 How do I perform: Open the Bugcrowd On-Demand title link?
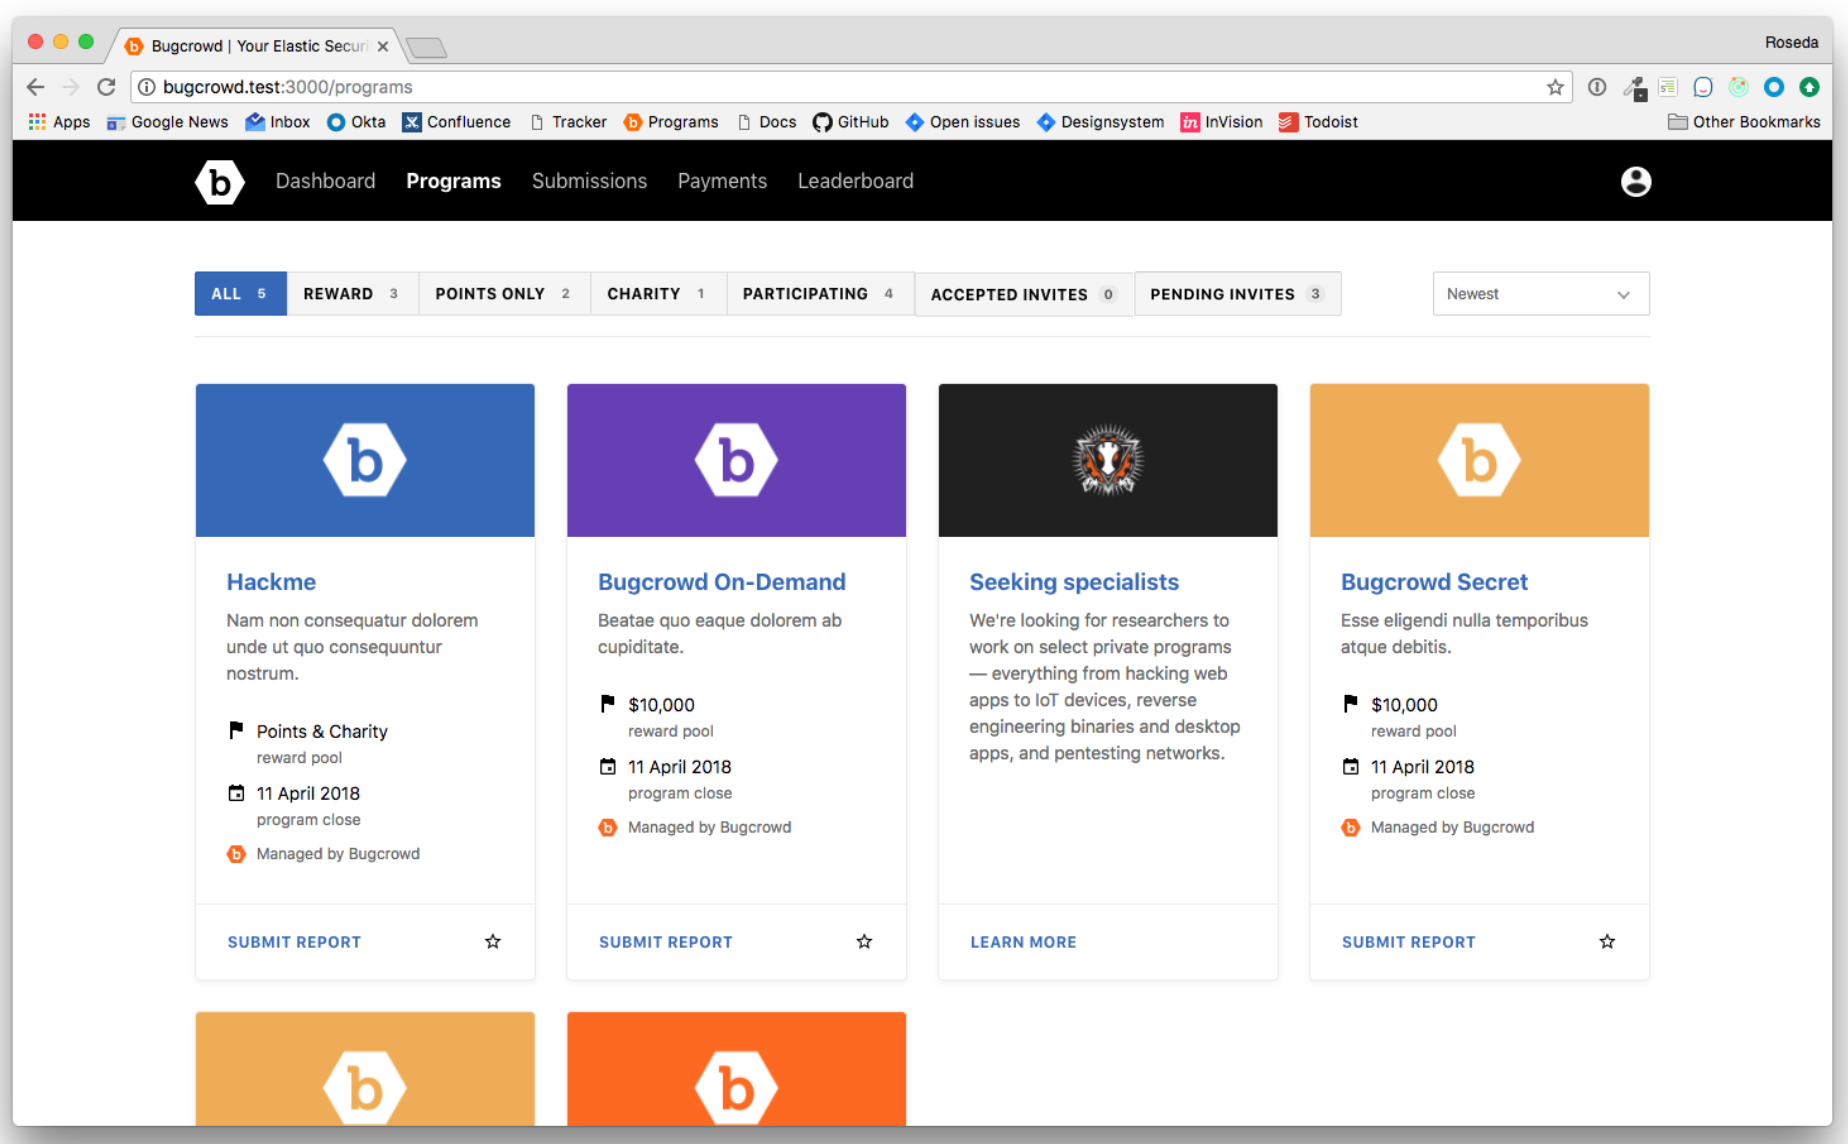pyautogui.click(x=722, y=582)
